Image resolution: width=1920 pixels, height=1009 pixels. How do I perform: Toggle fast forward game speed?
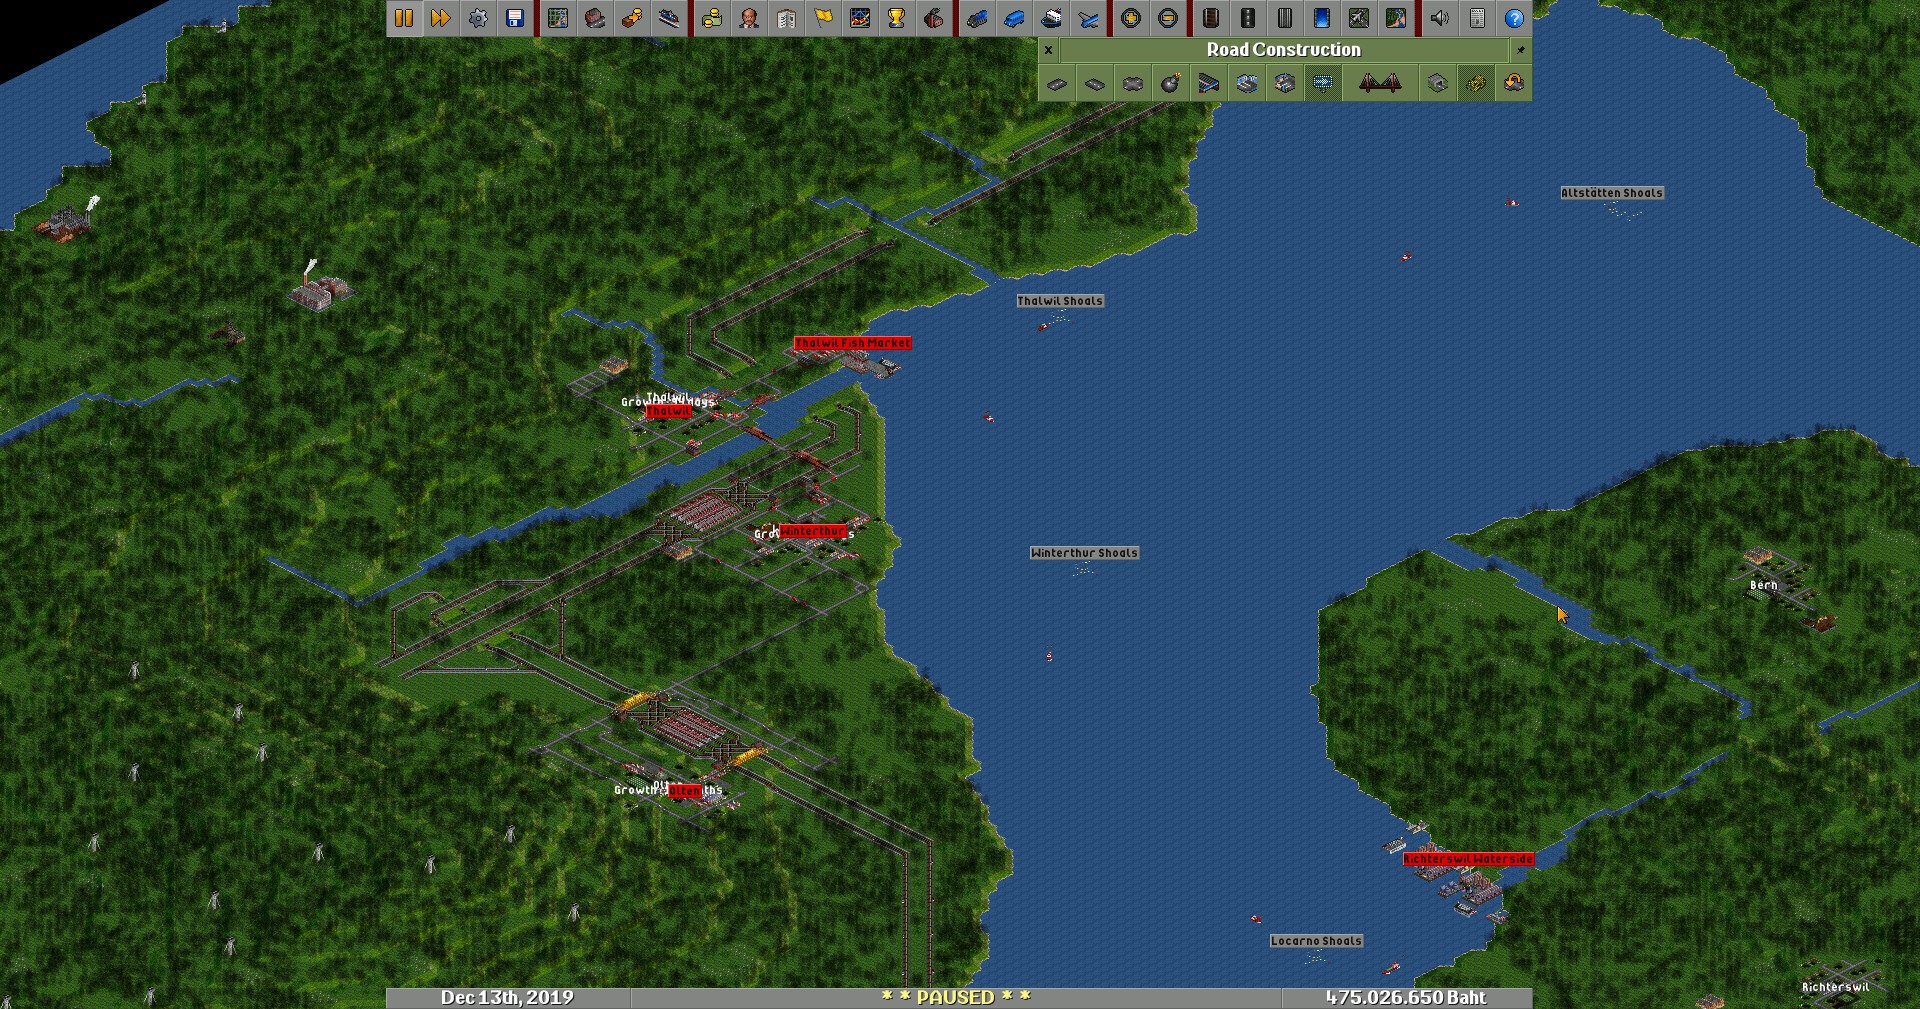440,18
